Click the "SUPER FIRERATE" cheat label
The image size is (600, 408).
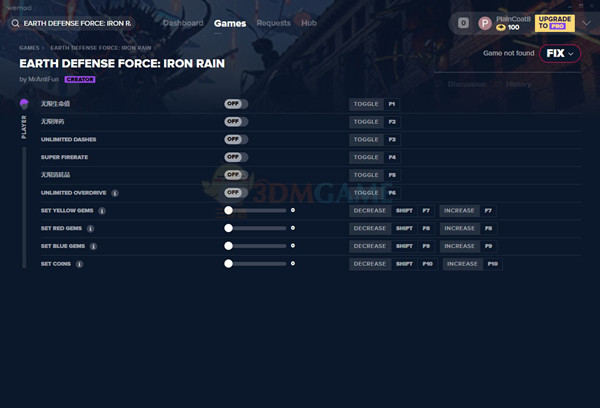(64, 157)
